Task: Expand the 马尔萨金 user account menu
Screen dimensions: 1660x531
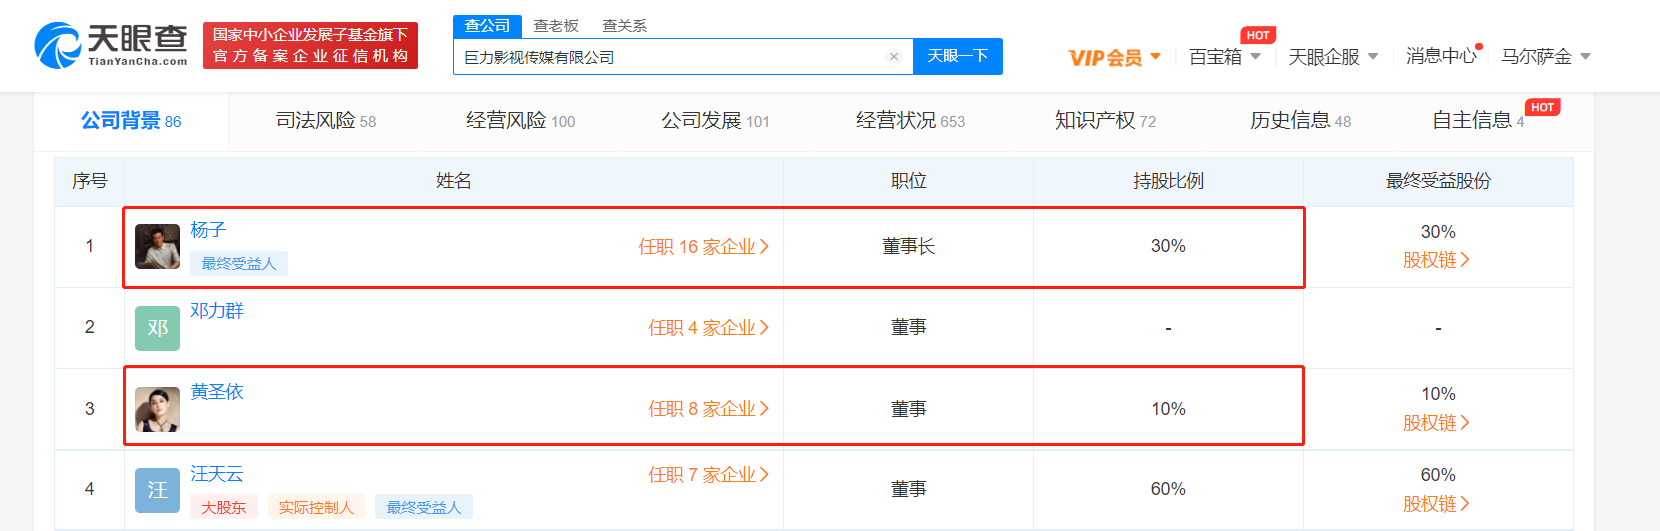Action: click(x=1546, y=57)
